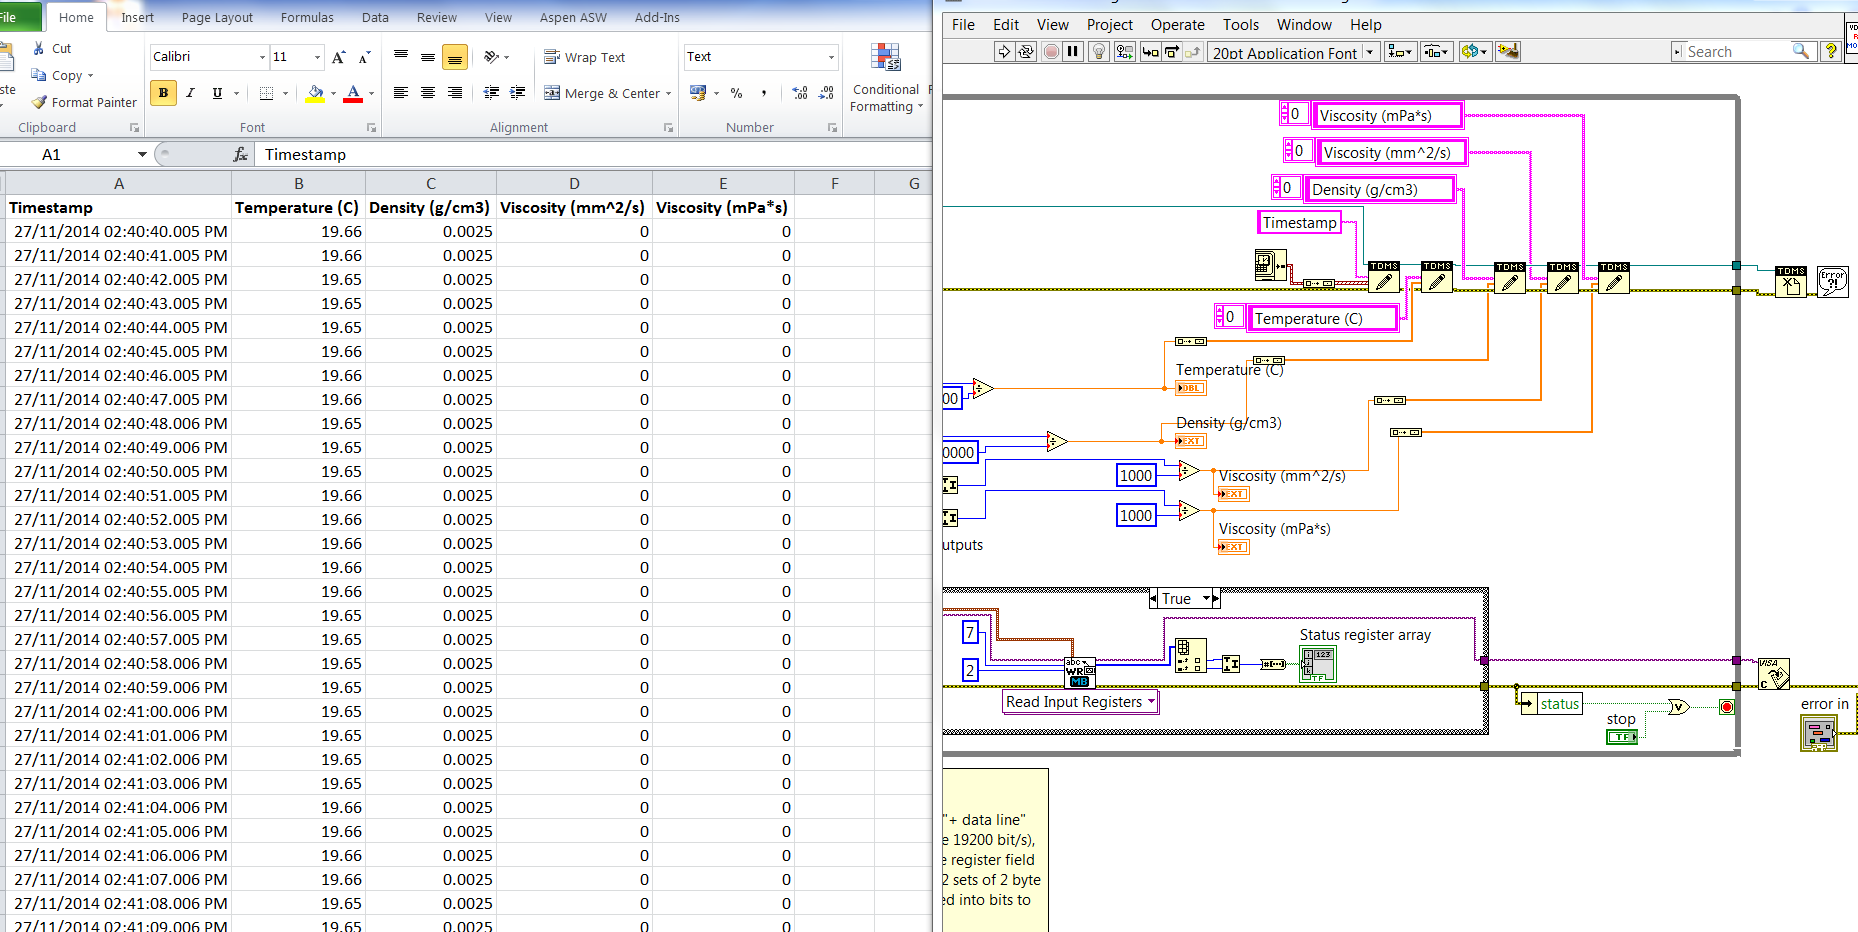Toggle Italic formatting in Excel
The image size is (1858, 932).
pyautogui.click(x=190, y=93)
